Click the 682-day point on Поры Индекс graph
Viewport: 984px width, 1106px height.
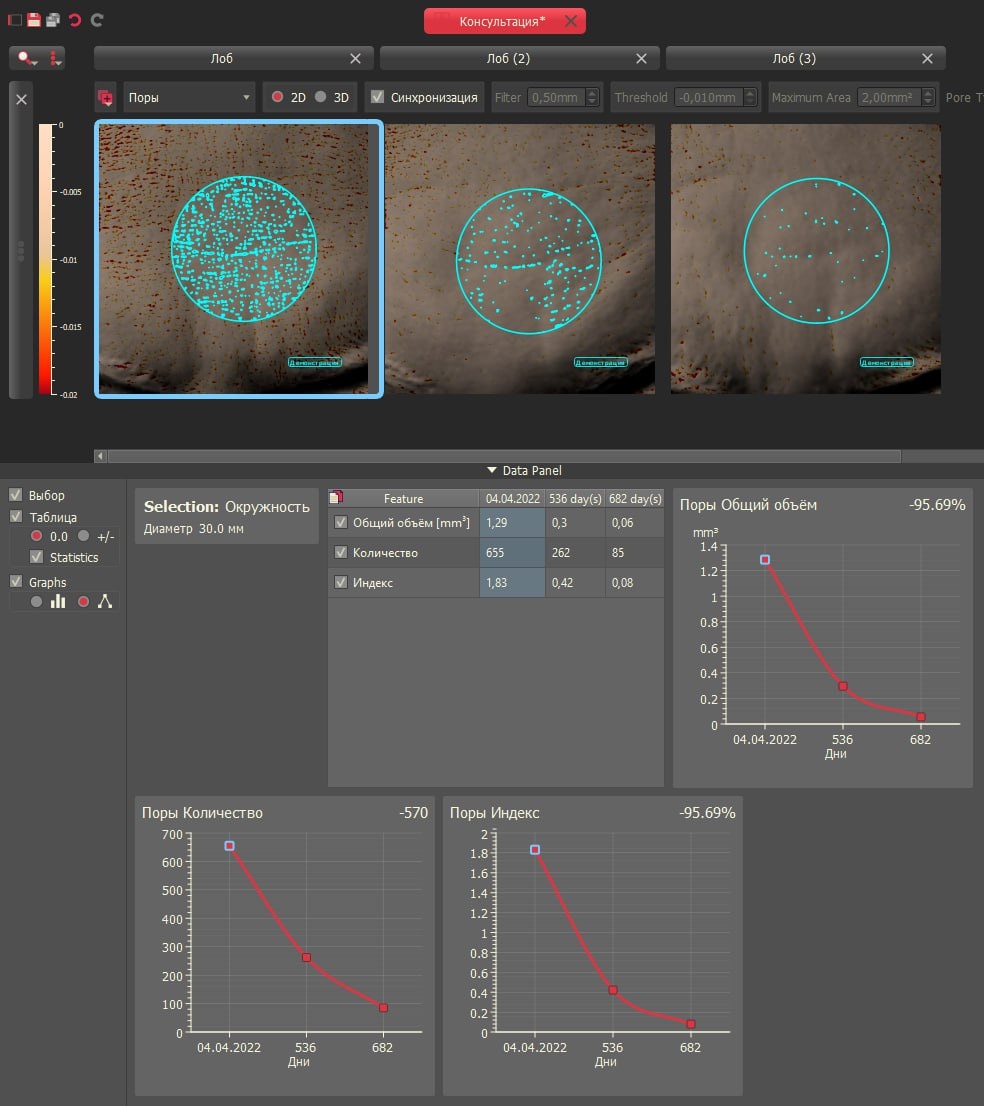[691, 1023]
